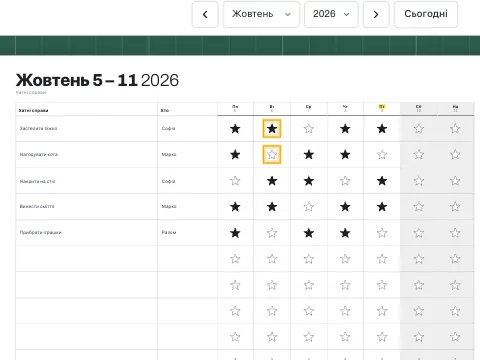Click the Чт day column header
Screen dimensions: 480x360
coord(345,109)
